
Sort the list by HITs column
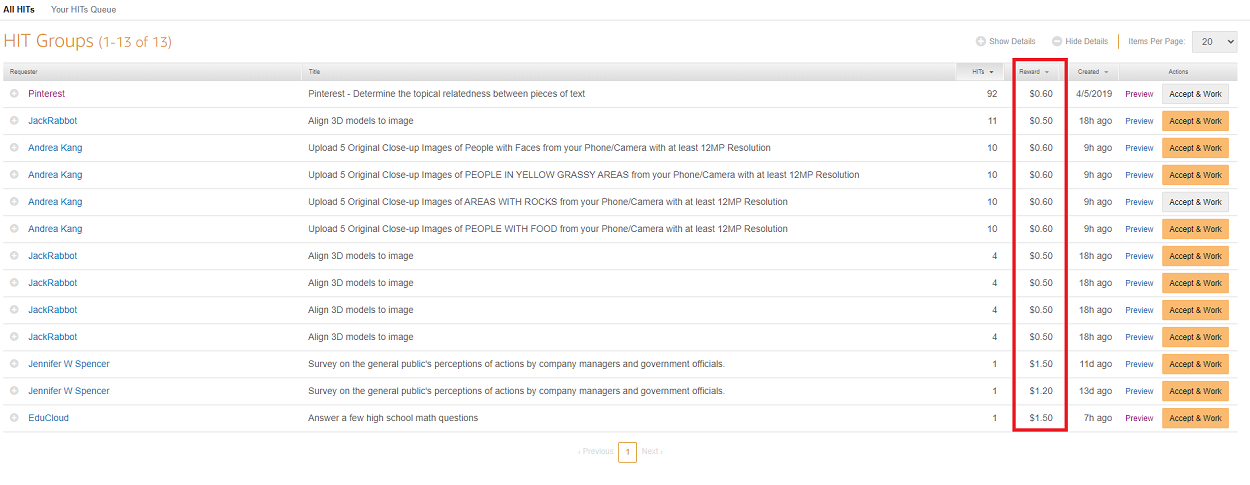click(x=978, y=72)
